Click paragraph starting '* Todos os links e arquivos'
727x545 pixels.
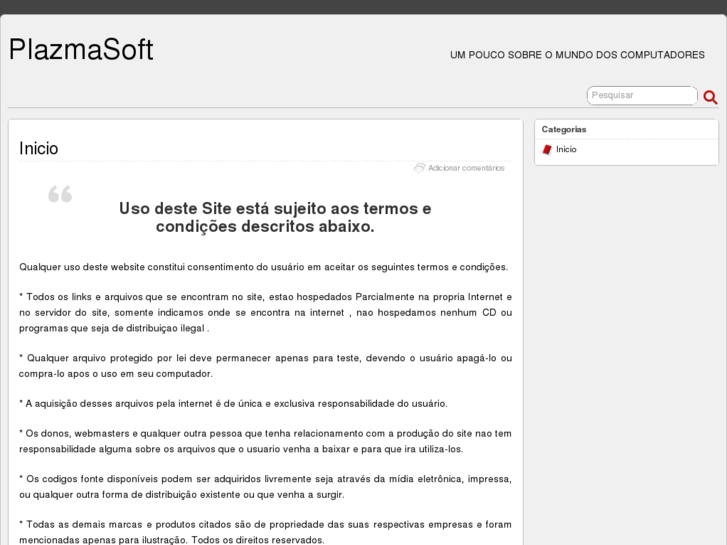click(x=265, y=313)
